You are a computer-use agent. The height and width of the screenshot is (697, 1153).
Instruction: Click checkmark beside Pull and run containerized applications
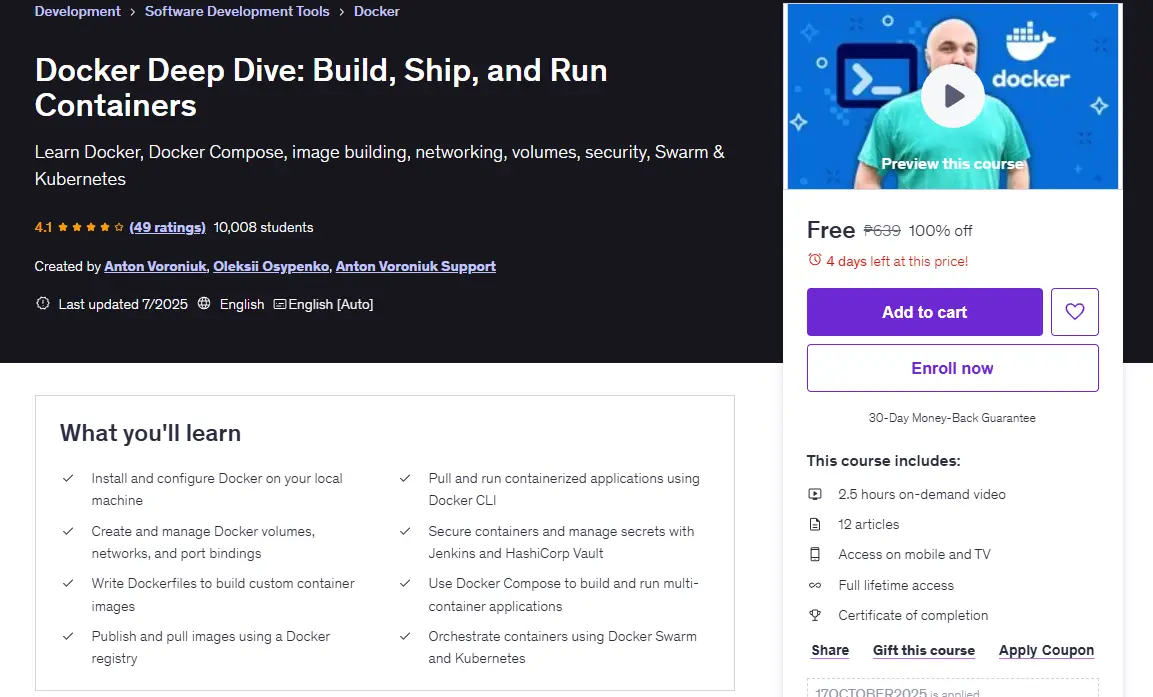pos(404,479)
